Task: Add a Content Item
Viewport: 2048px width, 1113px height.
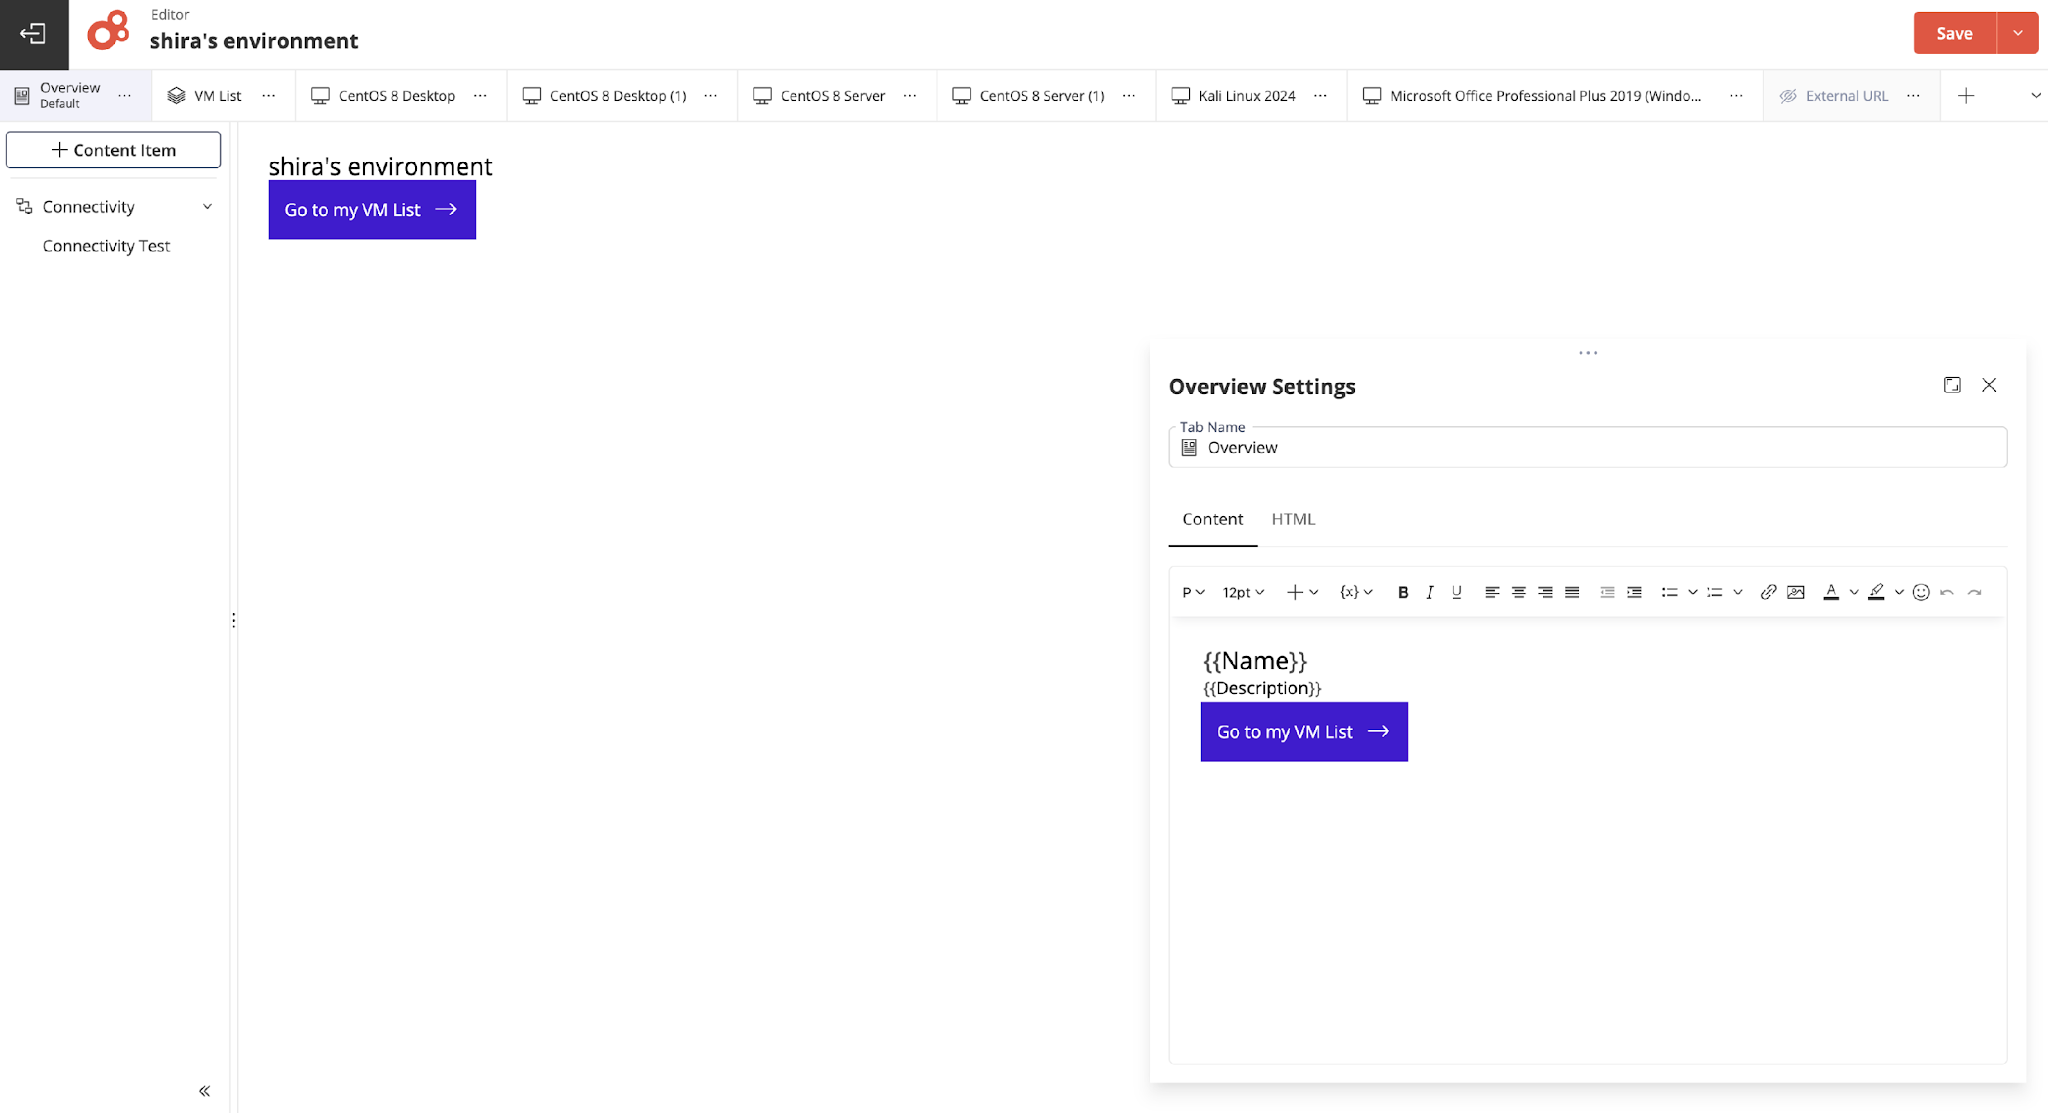Action: point(114,150)
